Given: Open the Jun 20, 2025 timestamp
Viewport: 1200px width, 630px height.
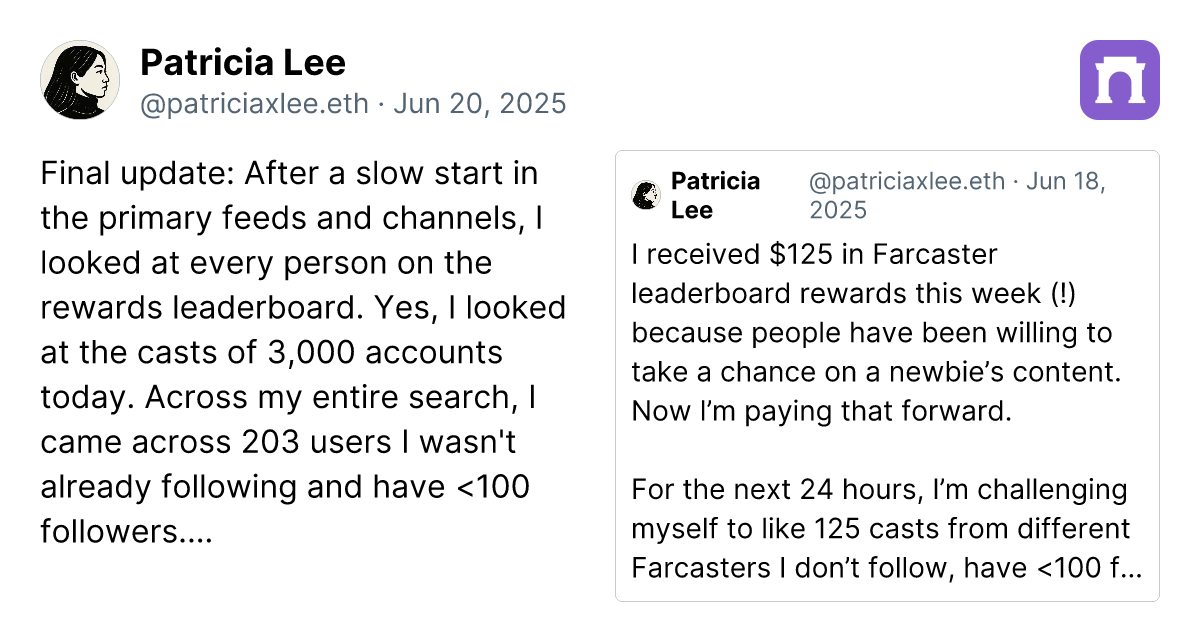Looking at the screenshot, I should tap(480, 104).
